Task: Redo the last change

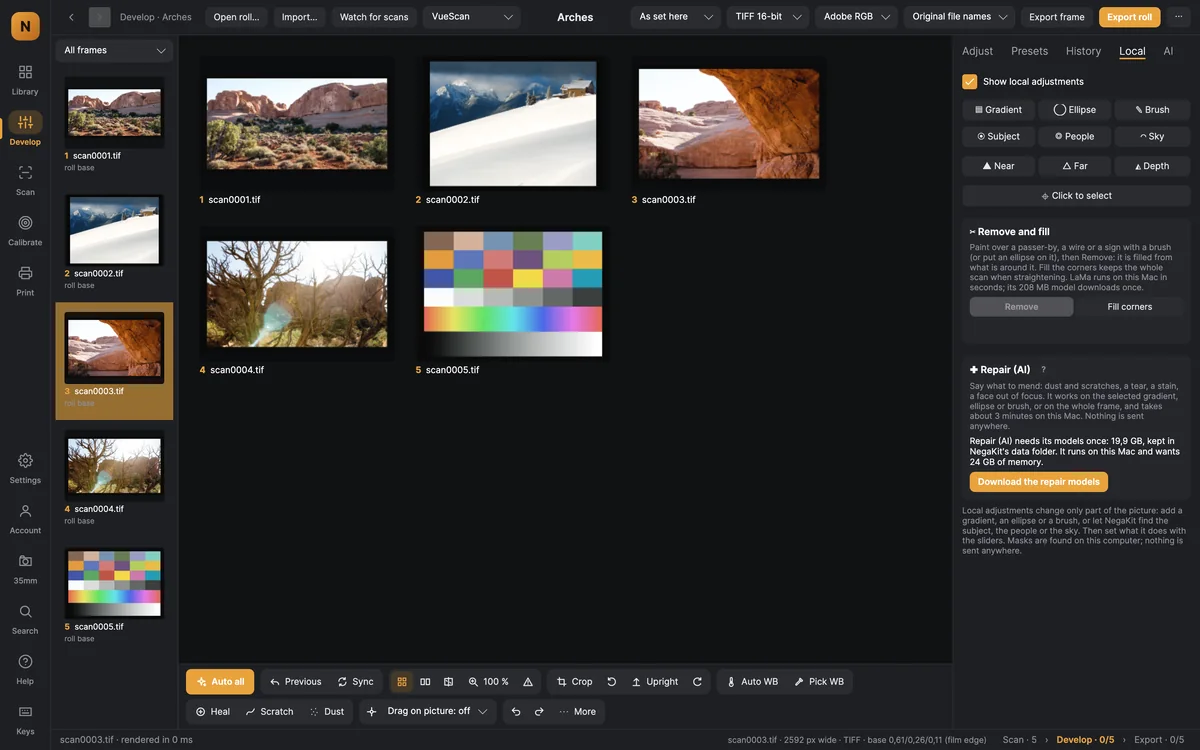Action: [x=539, y=712]
